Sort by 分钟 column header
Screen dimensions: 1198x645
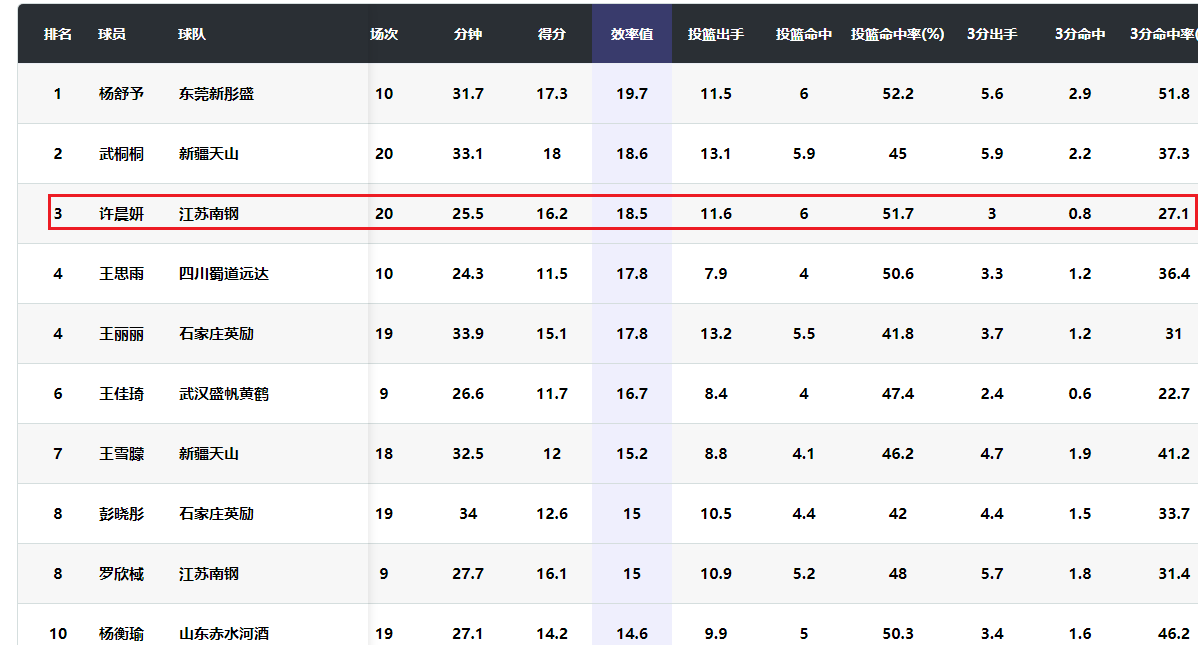pyautogui.click(x=468, y=34)
